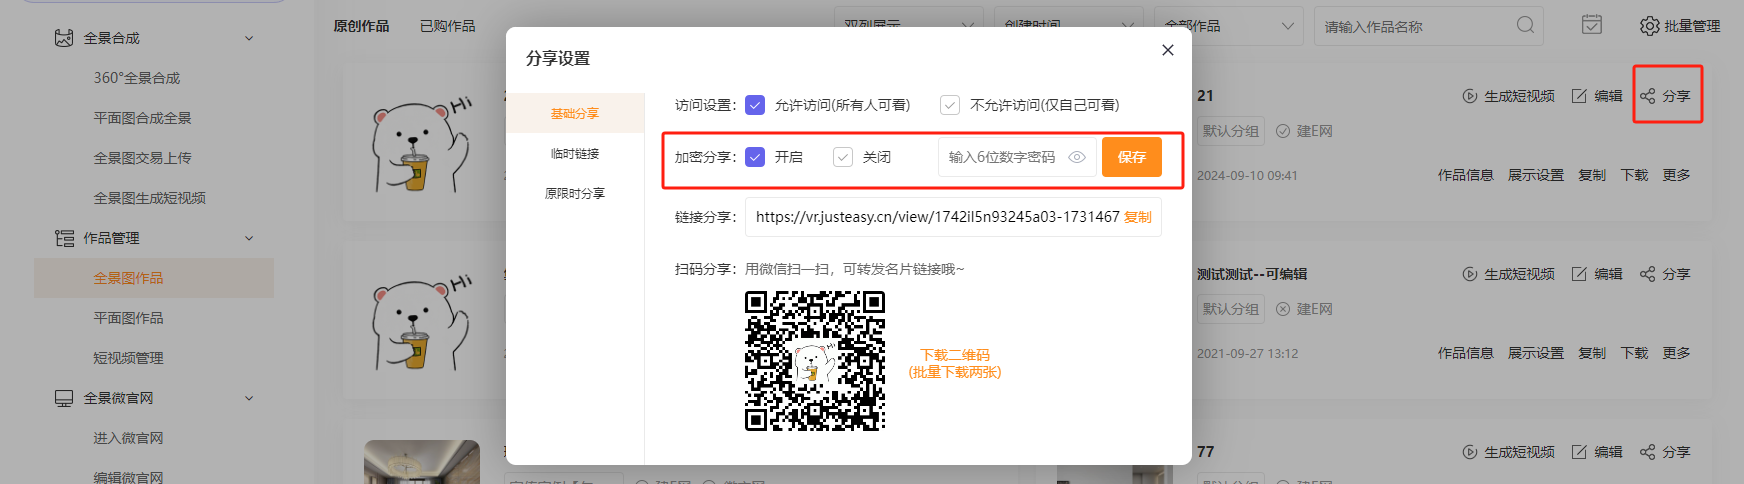Viewport: 1744px width, 484px height.
Task: Toggle password visibility eye icon
Action: point(1077,157)
